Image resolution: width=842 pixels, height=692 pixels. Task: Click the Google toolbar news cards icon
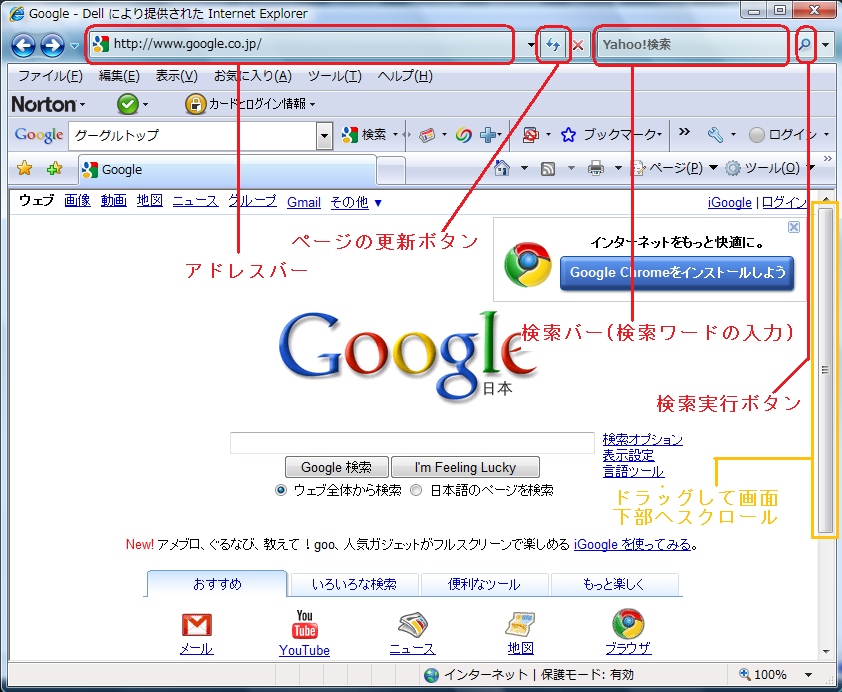(x=427, y=135)
